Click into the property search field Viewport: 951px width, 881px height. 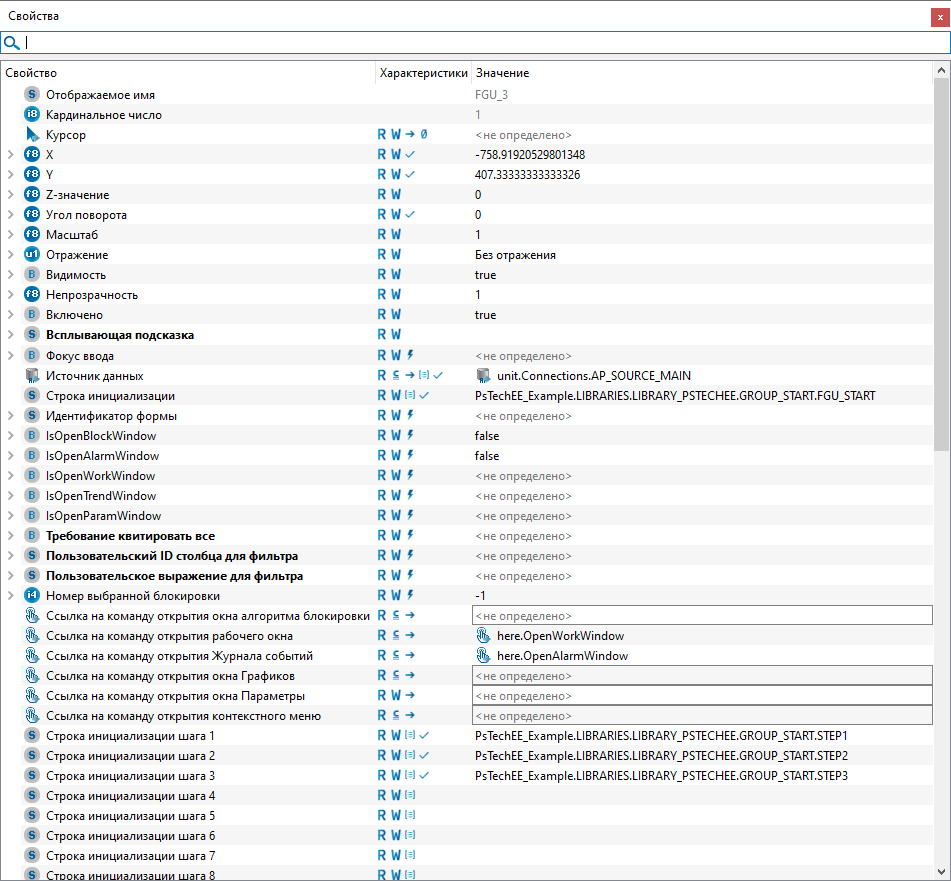click(x=480, y=43)
